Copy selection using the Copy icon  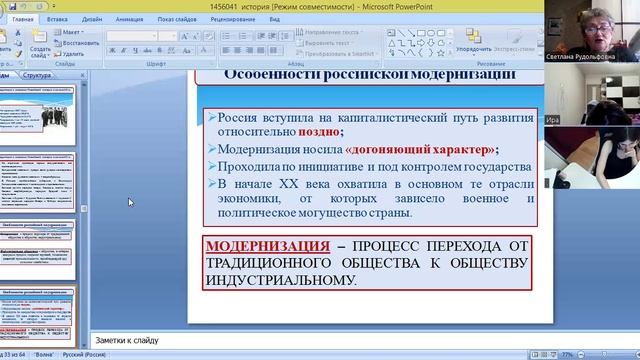point(18,43)
